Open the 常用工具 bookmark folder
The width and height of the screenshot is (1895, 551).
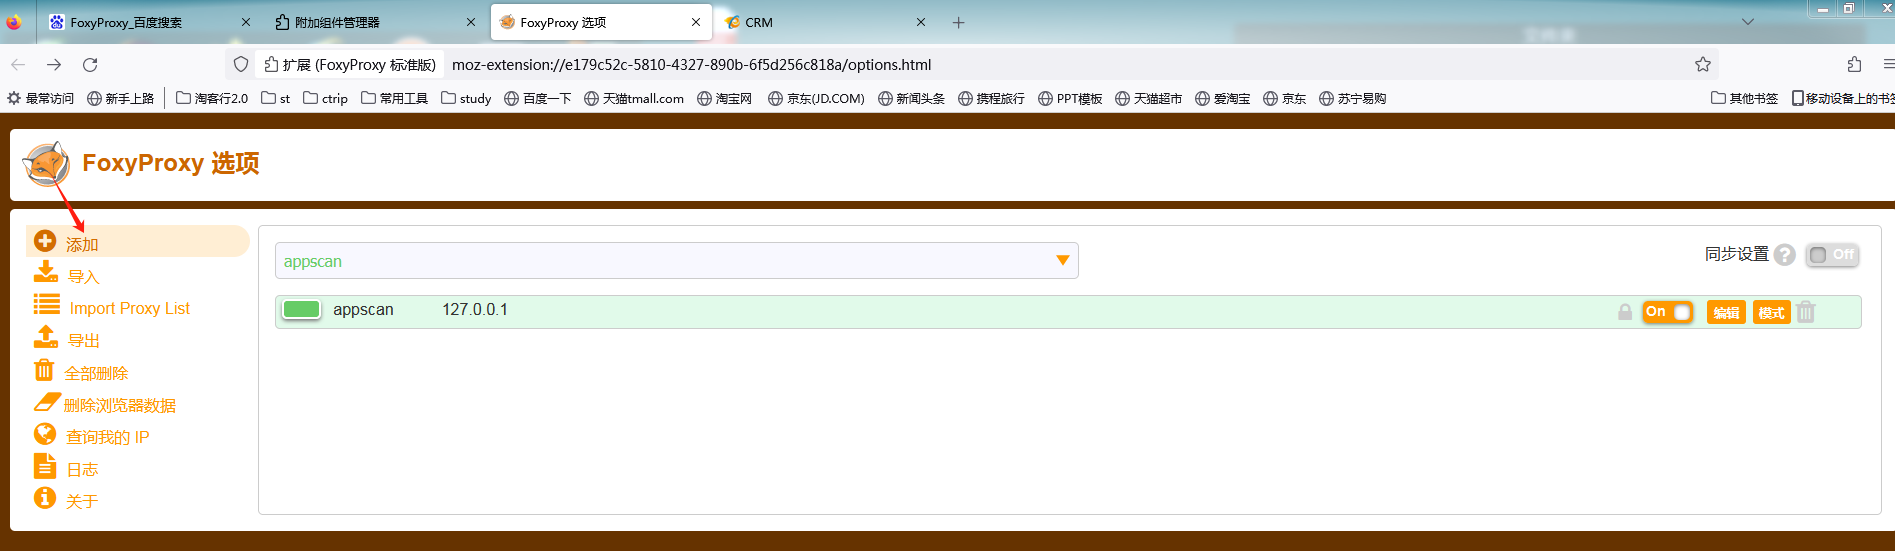coord(395,98)
